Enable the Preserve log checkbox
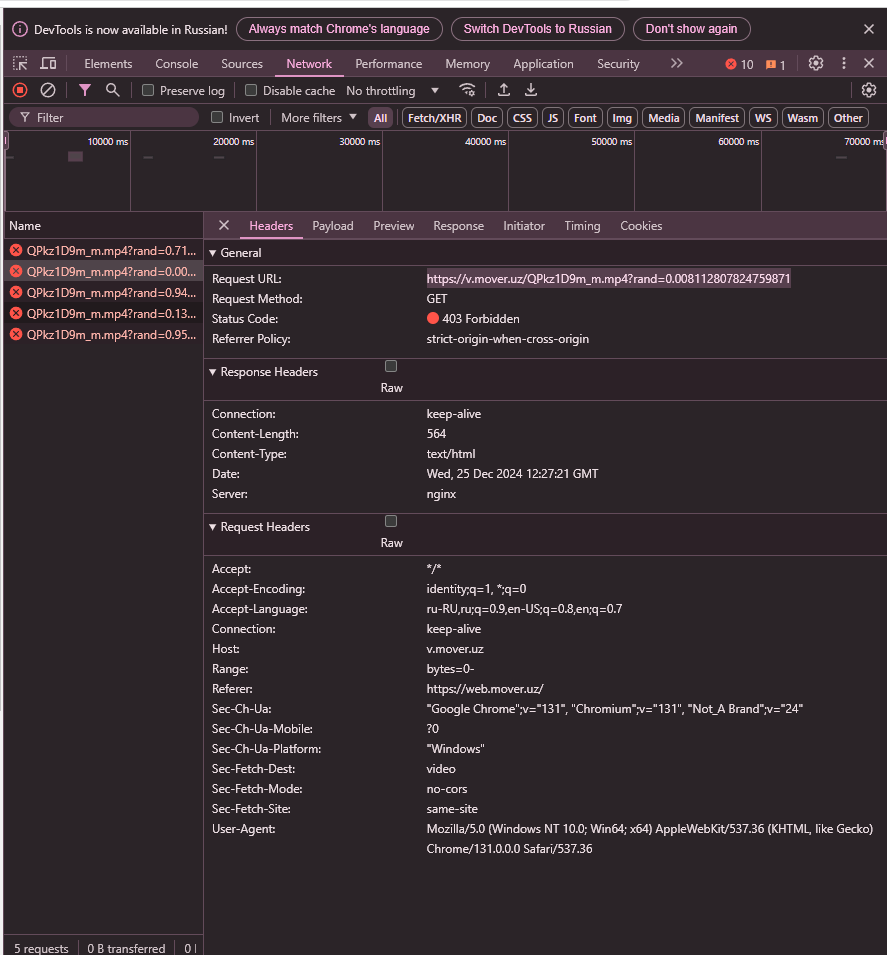Screen dimensions: 887x955 click(x=147, y=90)
